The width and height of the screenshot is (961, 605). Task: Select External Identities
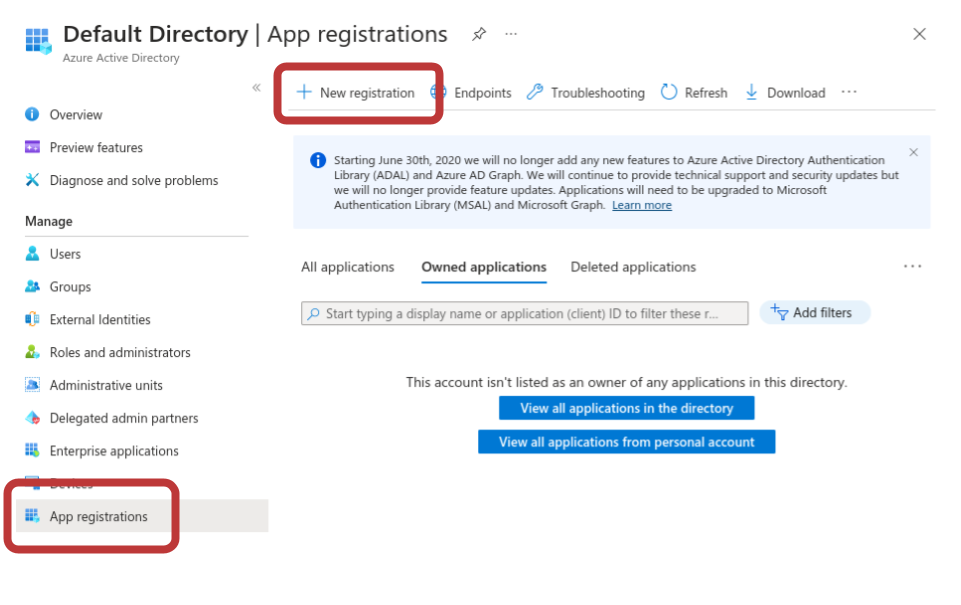(x=99, y=319)
